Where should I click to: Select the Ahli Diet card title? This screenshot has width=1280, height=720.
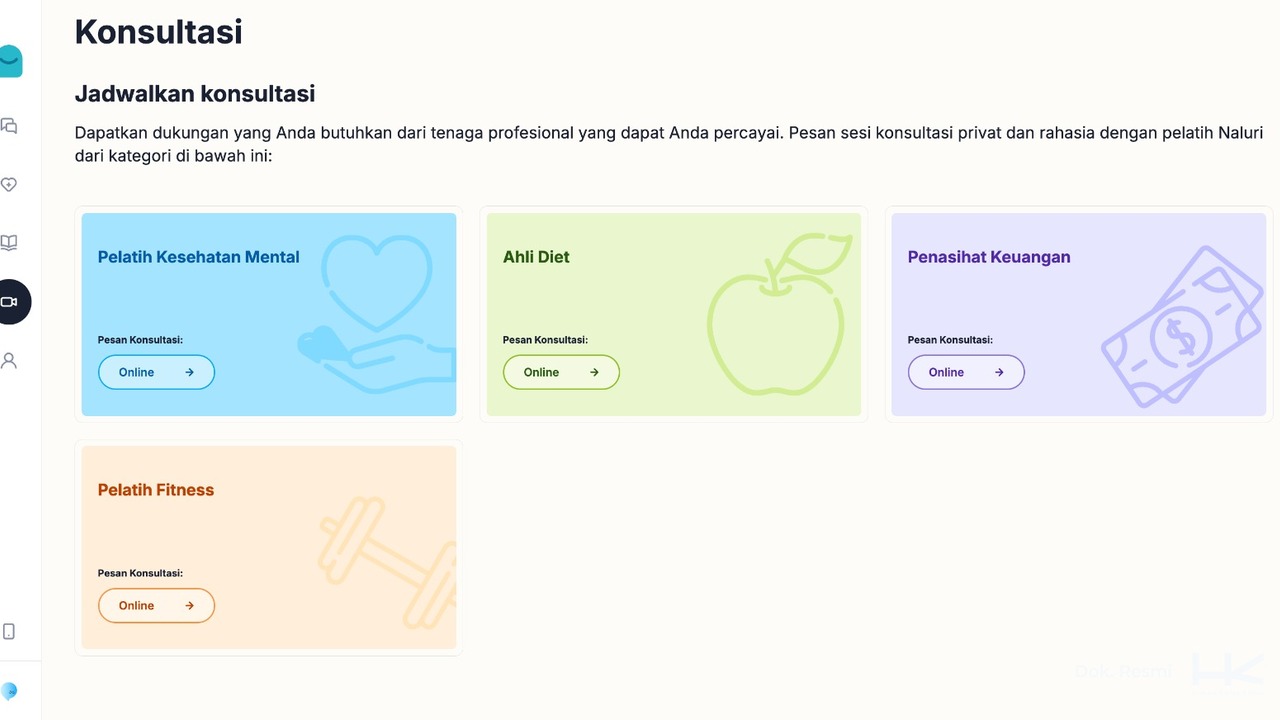point(536,257)
